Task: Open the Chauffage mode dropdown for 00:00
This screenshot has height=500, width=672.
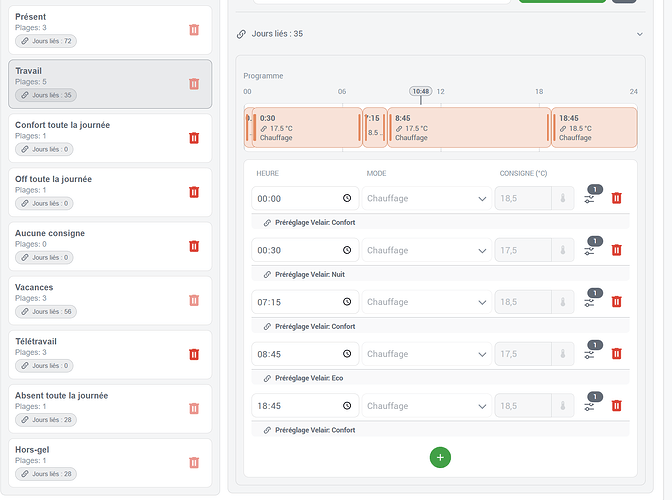Action: 427,198
